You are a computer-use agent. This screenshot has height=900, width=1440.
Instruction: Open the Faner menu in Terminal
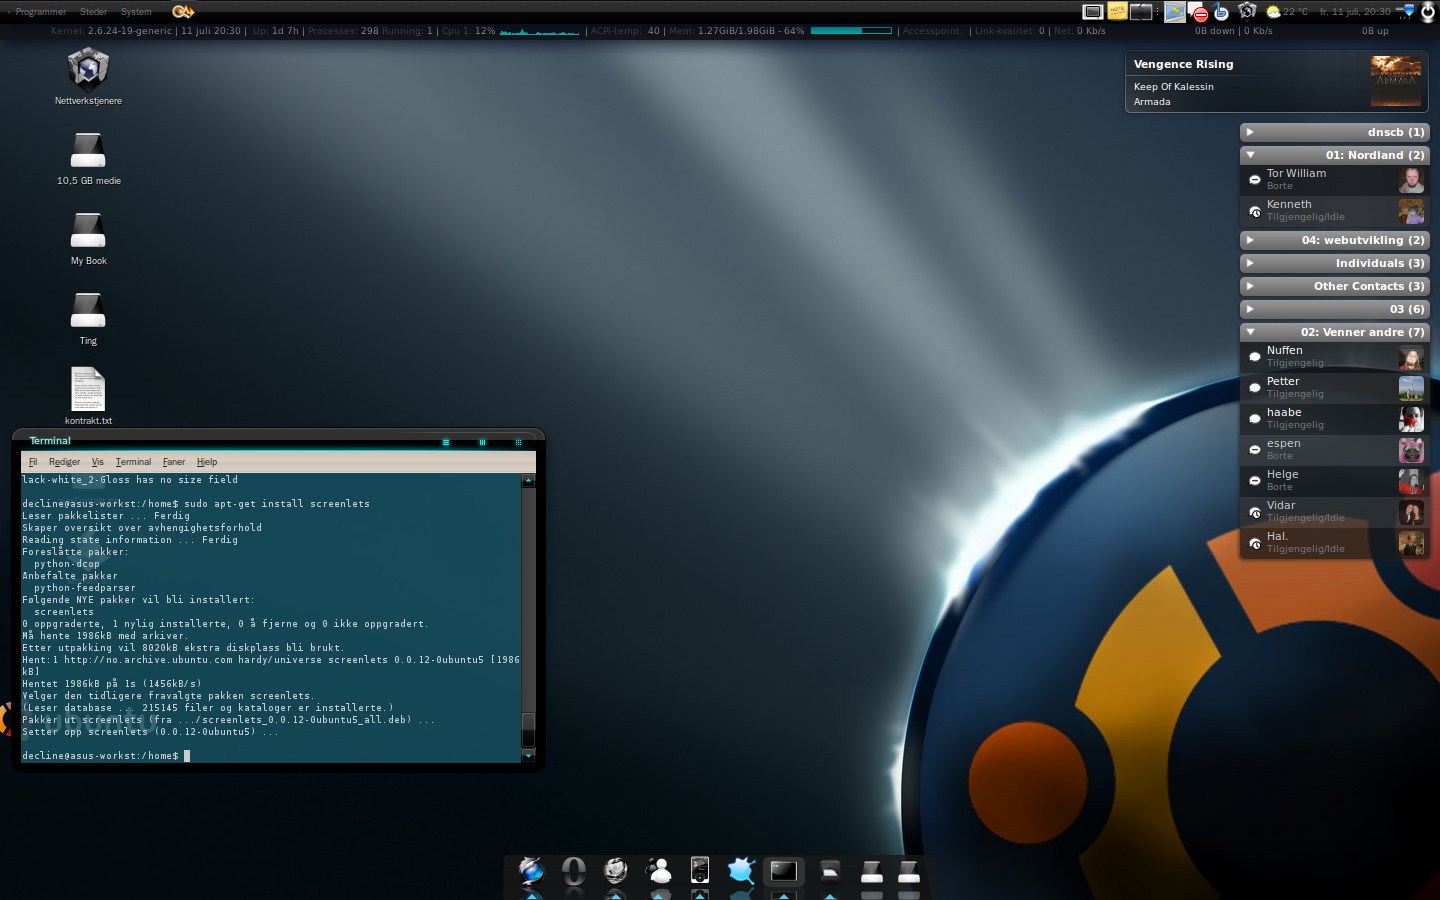[x=174, y=462]
